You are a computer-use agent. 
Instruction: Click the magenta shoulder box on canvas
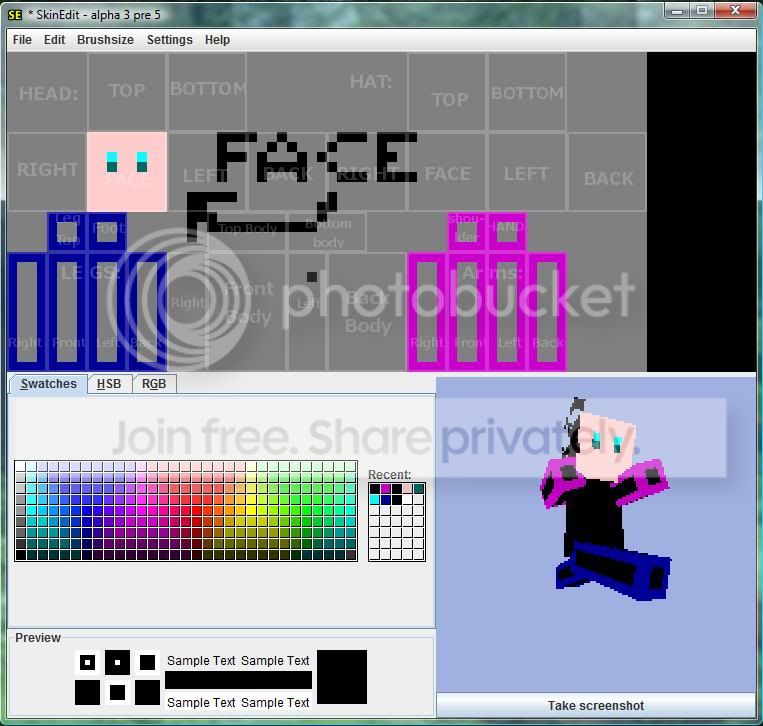[x=466, y=231]
